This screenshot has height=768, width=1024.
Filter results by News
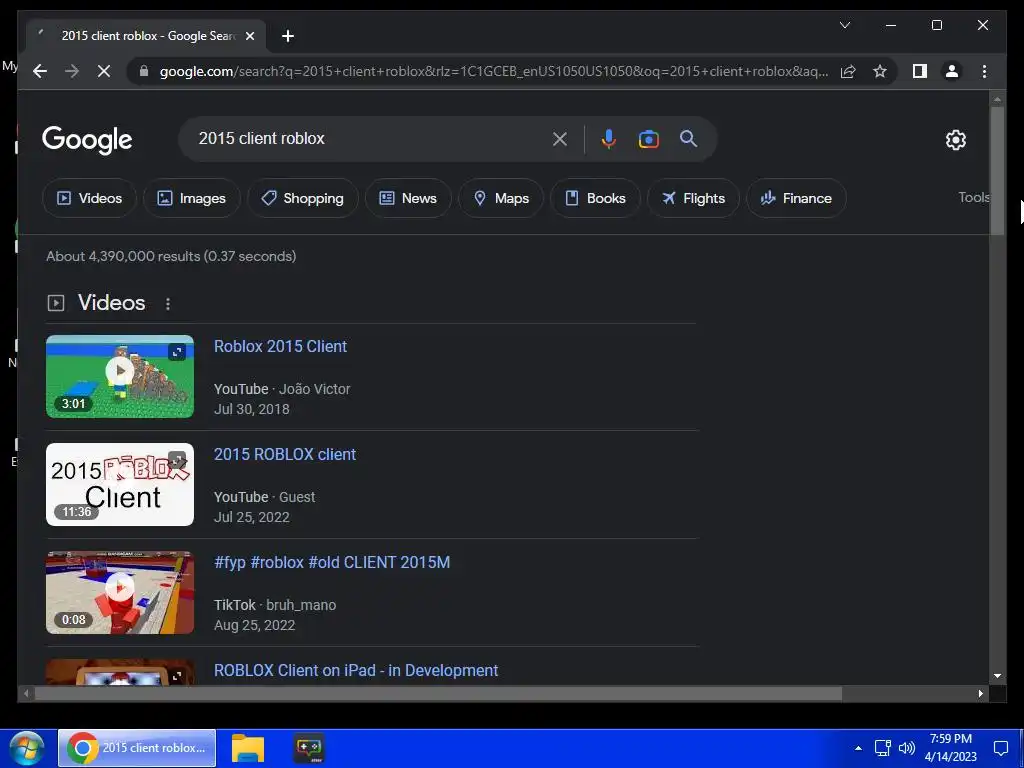(x=408, y=198)
